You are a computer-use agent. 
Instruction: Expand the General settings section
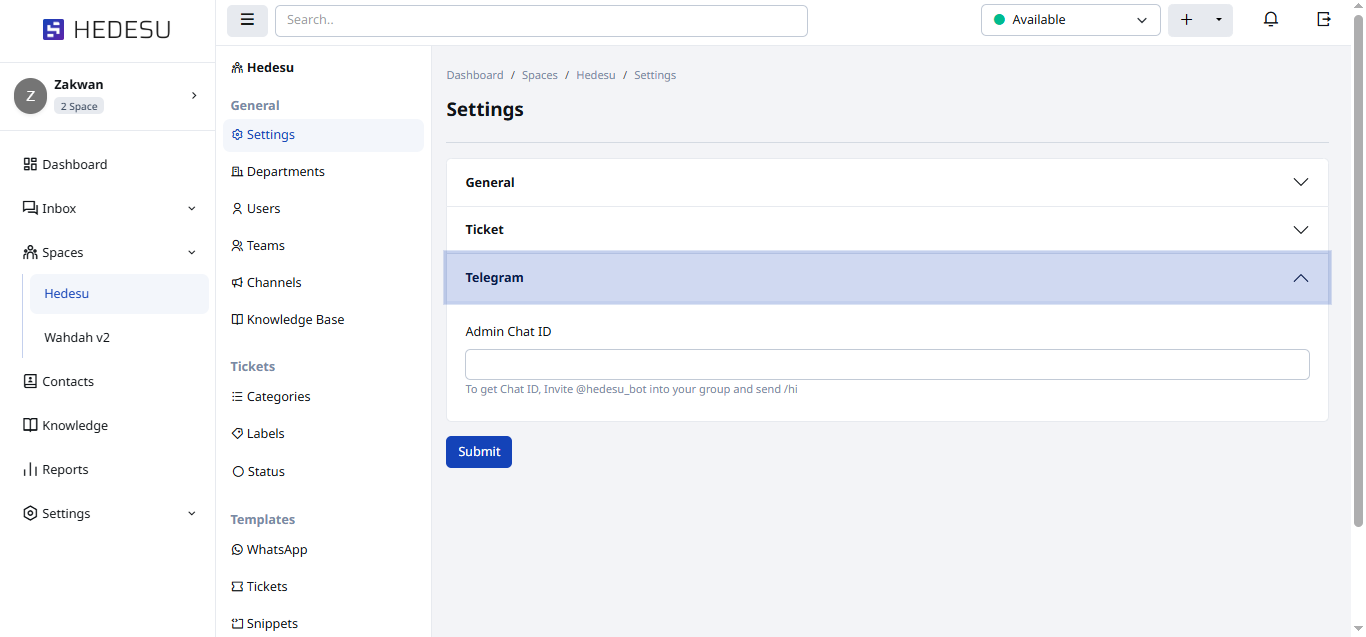click(886, 183)
